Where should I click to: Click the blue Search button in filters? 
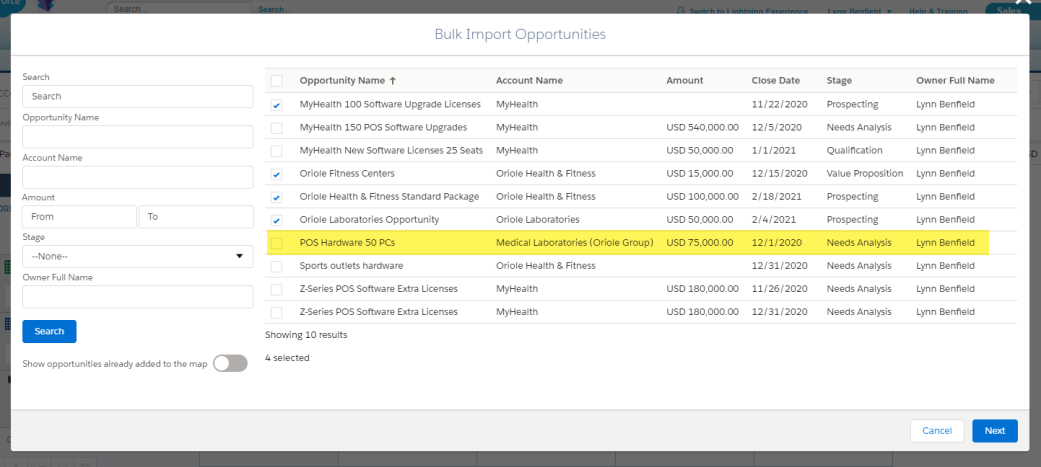pos(49,331)
